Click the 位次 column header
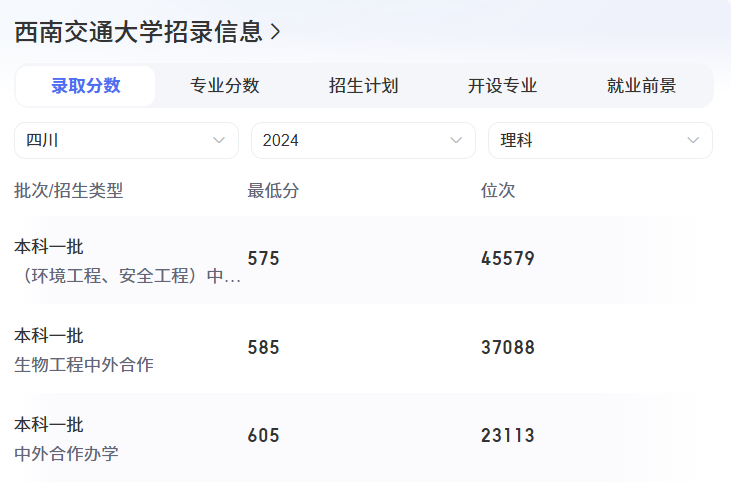The width and height of the screenshot is (731, 501). [x=498, y=191]
